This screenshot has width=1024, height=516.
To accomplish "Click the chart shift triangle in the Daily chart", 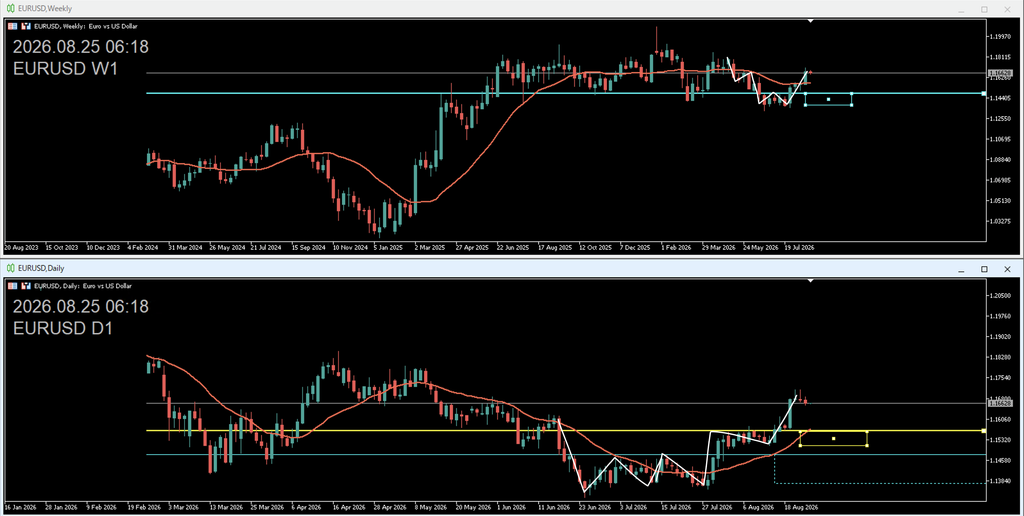I will click(x=810, y=281).
